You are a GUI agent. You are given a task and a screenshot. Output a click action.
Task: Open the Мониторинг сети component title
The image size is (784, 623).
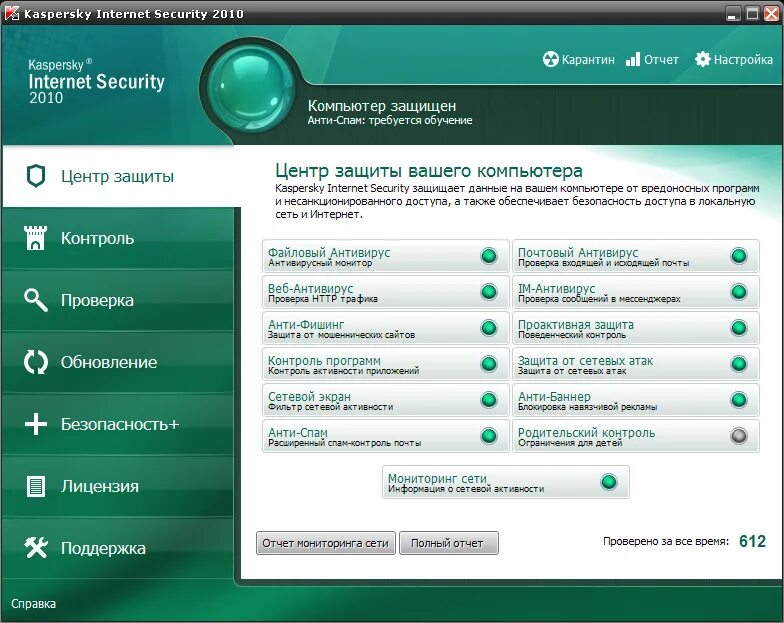[x=438, y=478]
